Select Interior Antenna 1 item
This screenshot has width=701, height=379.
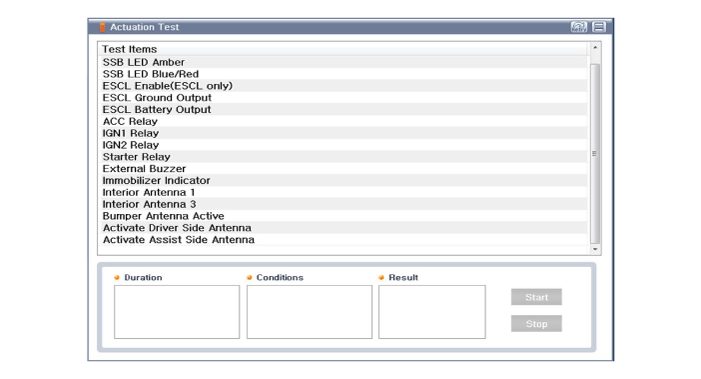pos(342,192)
